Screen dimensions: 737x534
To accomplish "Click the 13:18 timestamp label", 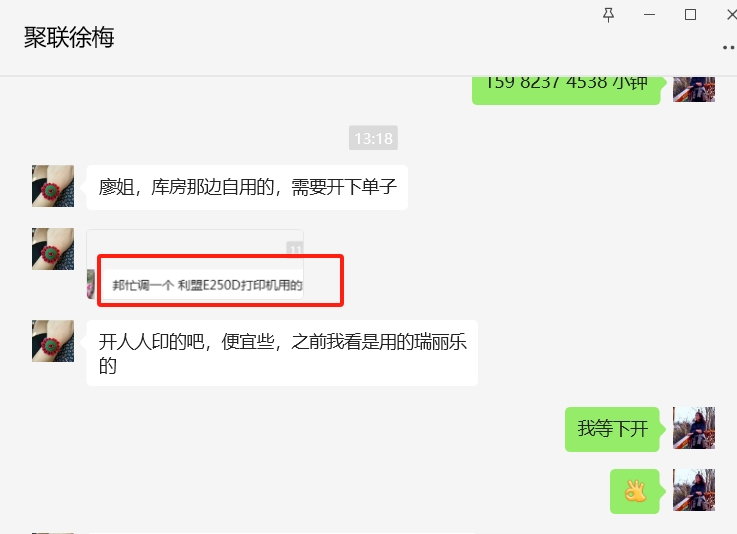I will point(373,138).
